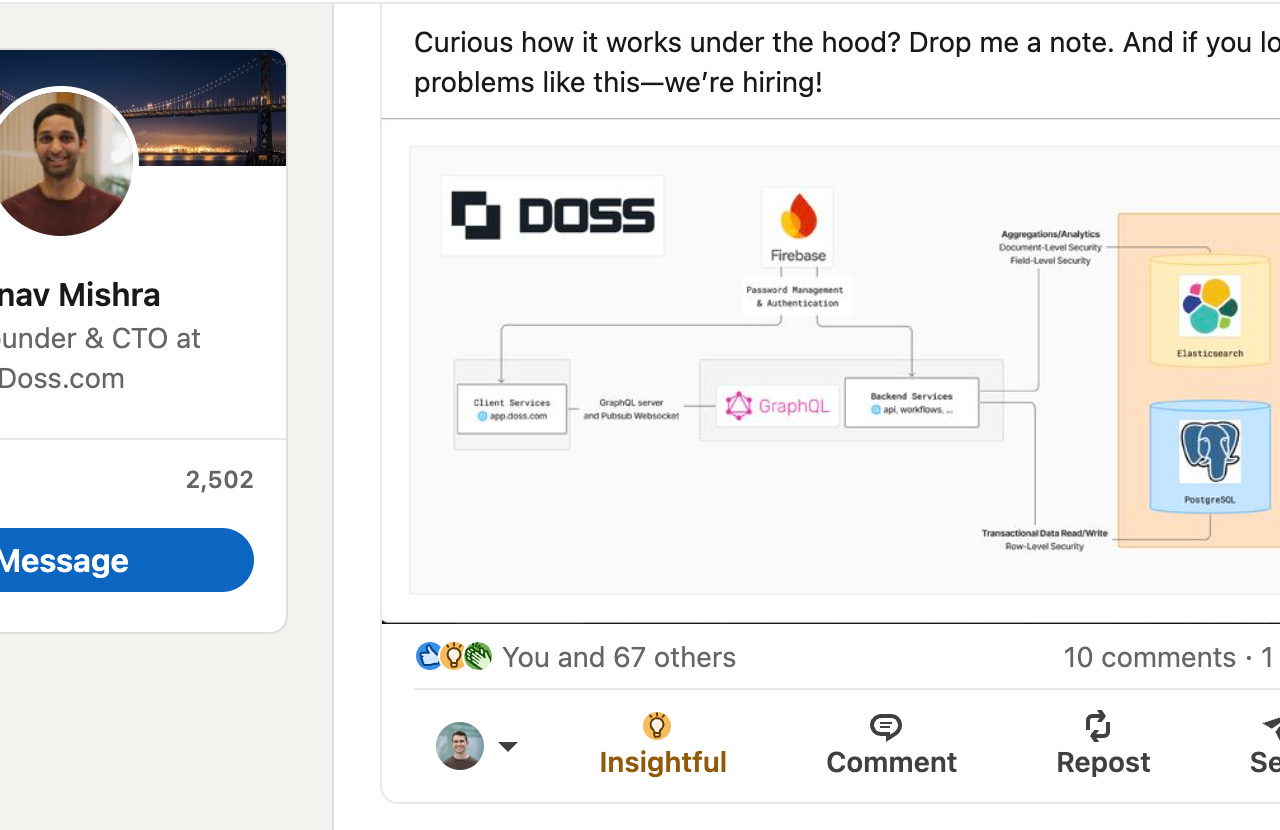Open the Comment action on the post
1280x830 pixels.
pos(891,745)
